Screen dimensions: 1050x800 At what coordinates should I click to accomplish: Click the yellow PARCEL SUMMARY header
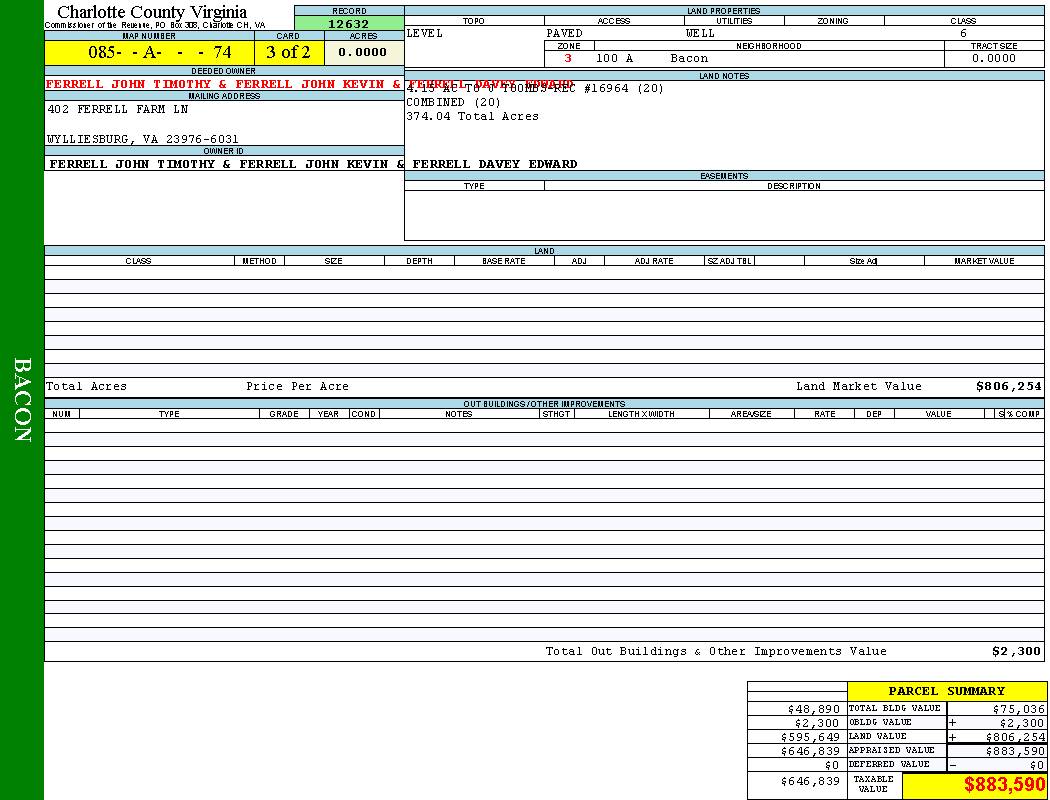click(x=946, y=691)
